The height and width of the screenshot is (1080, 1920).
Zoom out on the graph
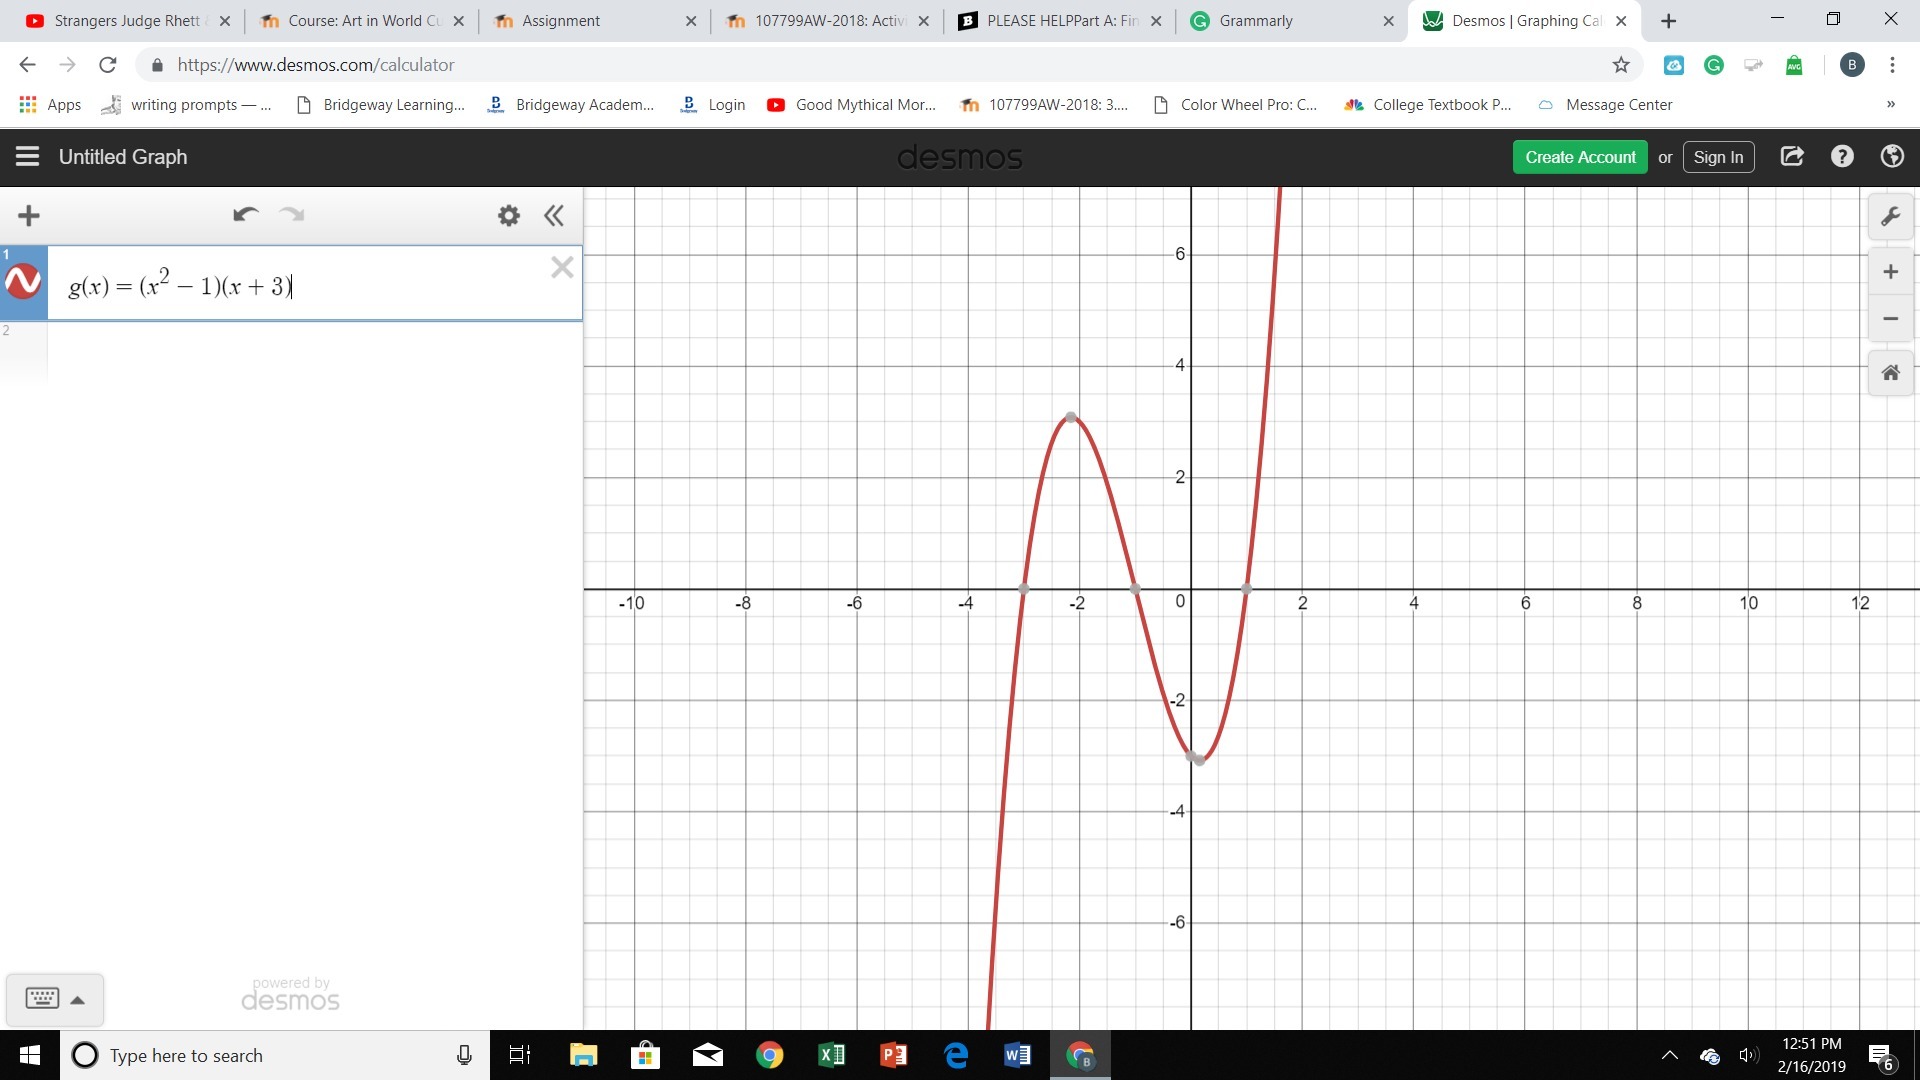pos(1890,319)
